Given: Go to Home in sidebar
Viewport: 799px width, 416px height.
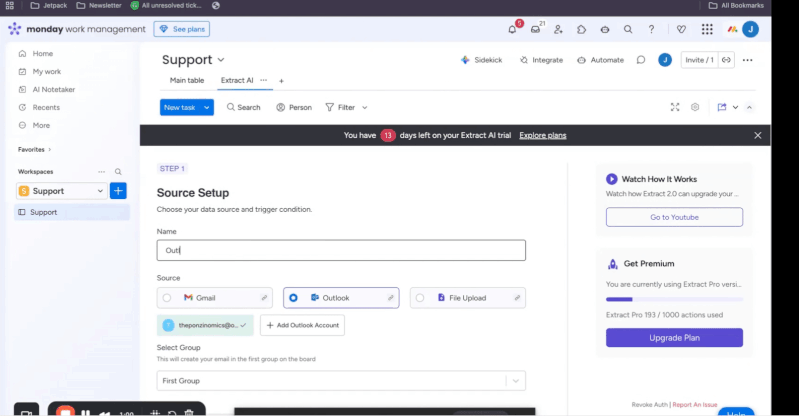Looking at the screenshot, I should 43,54.
